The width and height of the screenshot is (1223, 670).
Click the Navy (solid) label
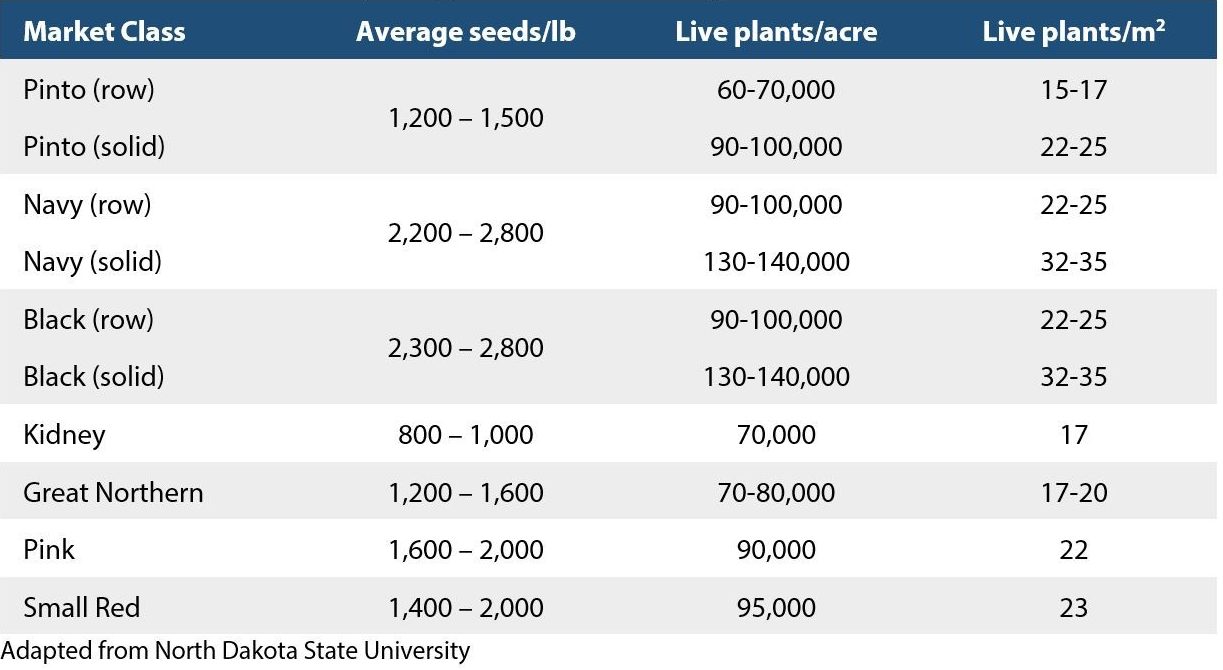tap(92, 262)
